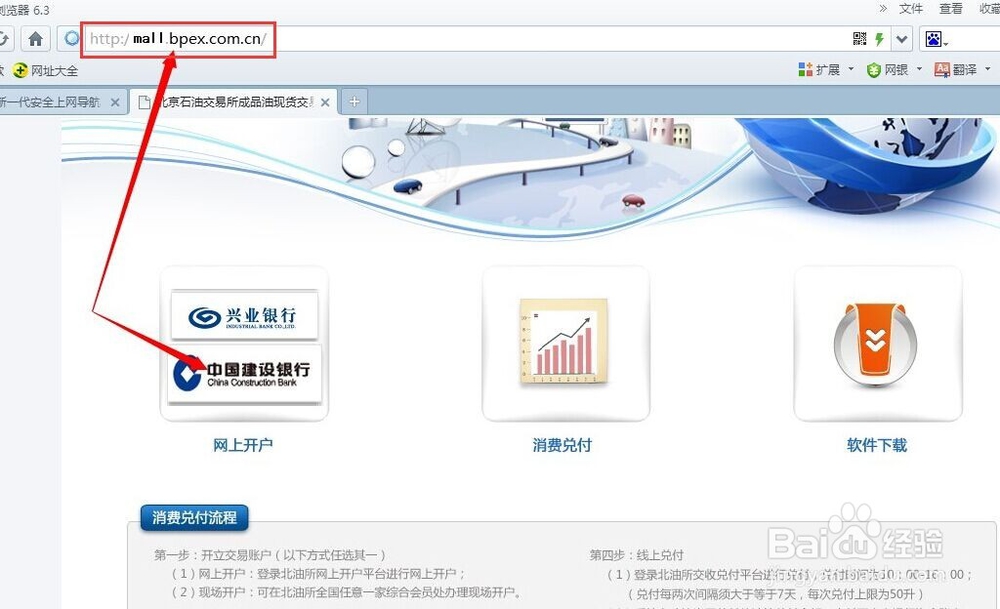Click the Baidu paw search engine icon
Viewport: 1000px width, 609px height.
(935, 39)
